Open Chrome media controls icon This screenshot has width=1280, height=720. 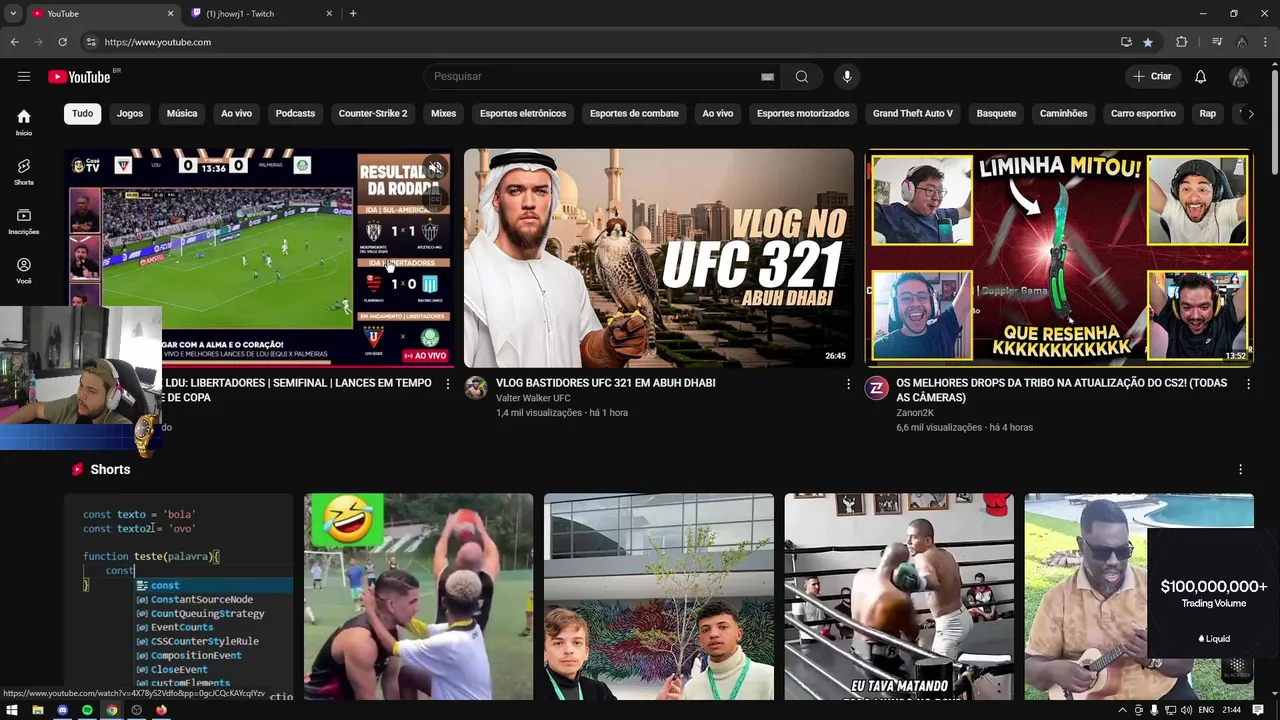[x=1217, y=42]
